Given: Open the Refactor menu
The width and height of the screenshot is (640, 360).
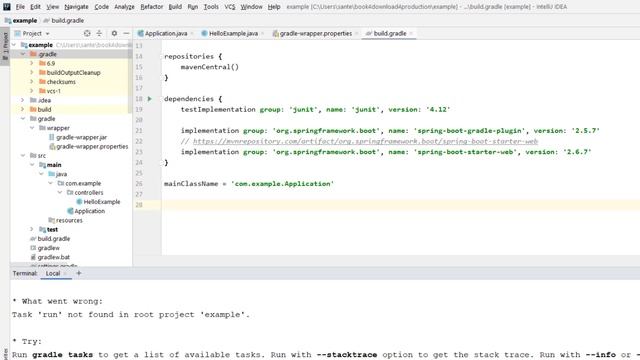Looking at the screenshot, I should click(151, 7).
